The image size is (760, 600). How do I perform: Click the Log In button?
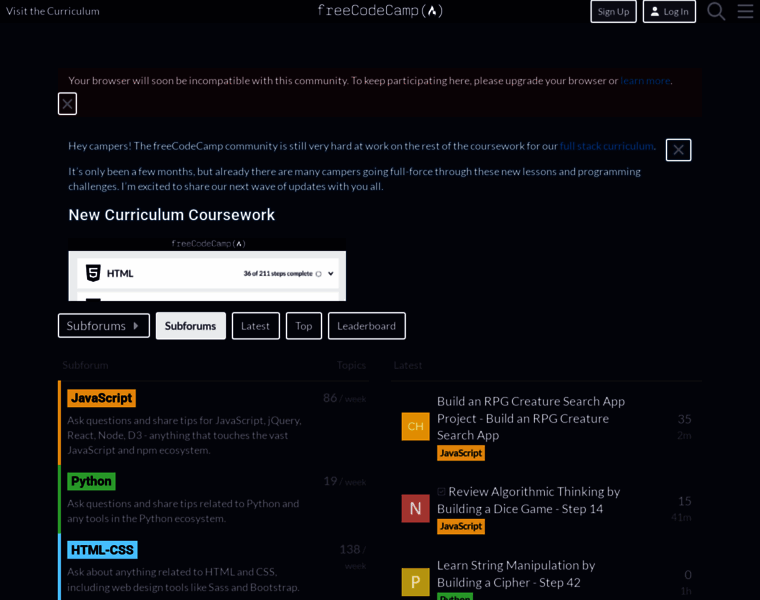point(669,11)
